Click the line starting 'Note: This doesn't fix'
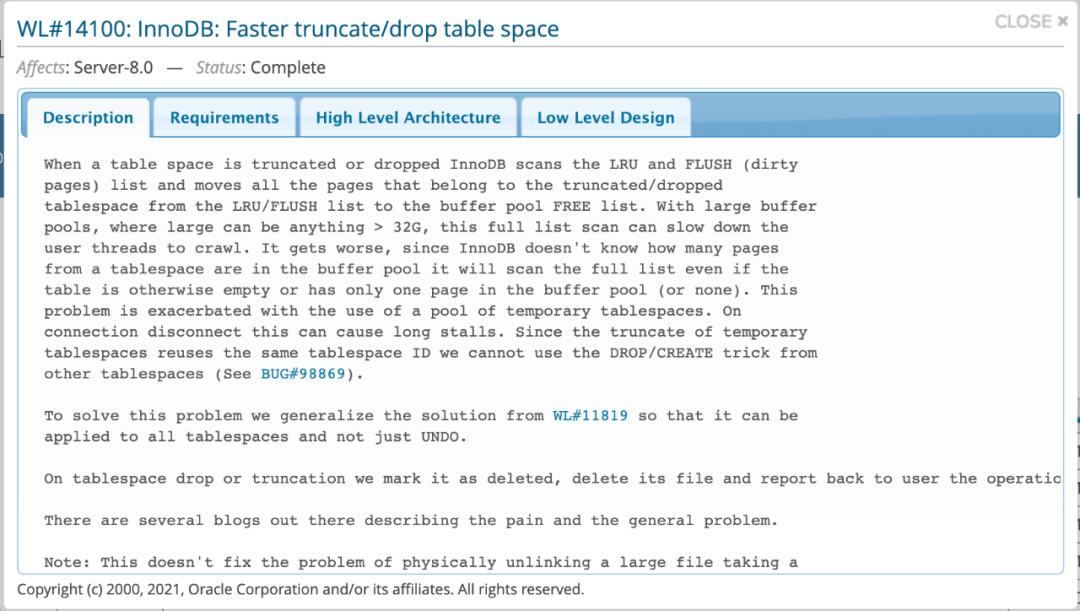 click(x=421, y=563)
